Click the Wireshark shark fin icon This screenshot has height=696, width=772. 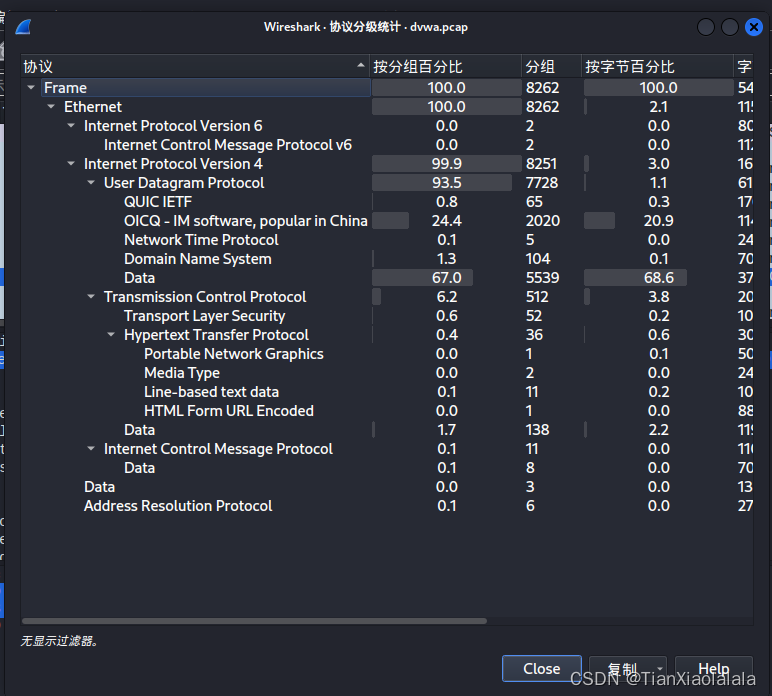(x=23, y=27)
